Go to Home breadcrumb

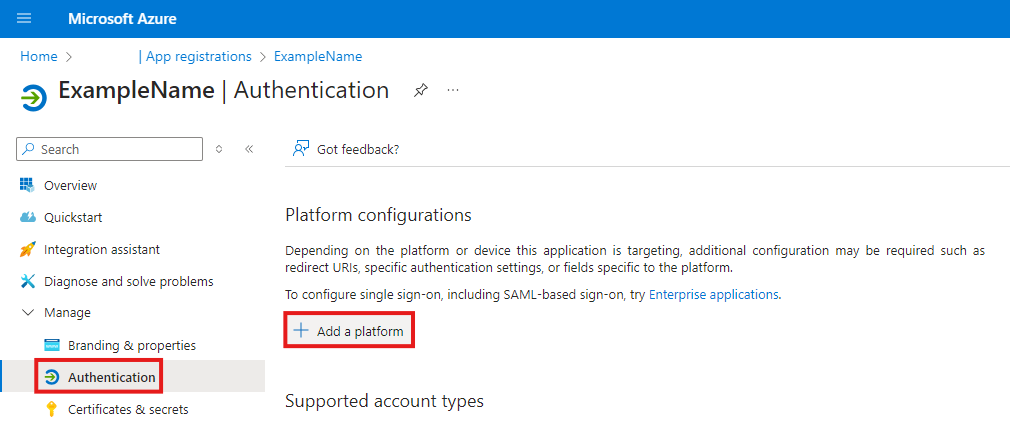point(39,57)
